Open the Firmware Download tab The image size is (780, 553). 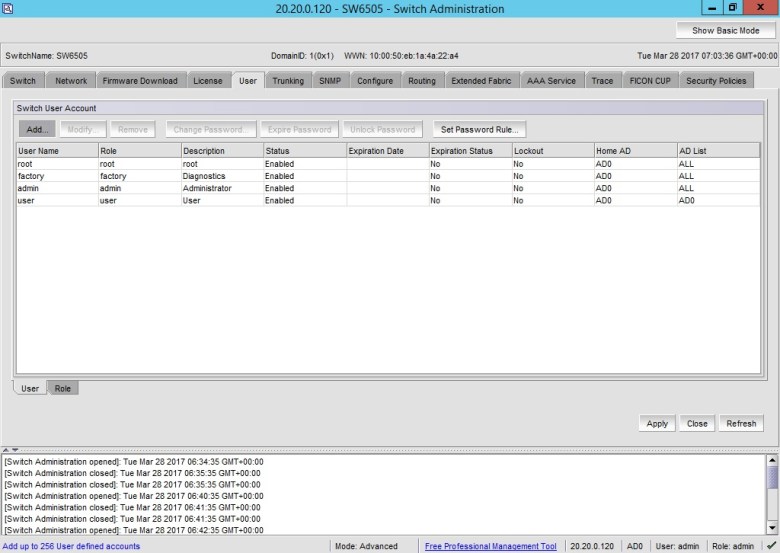point(139,81)
